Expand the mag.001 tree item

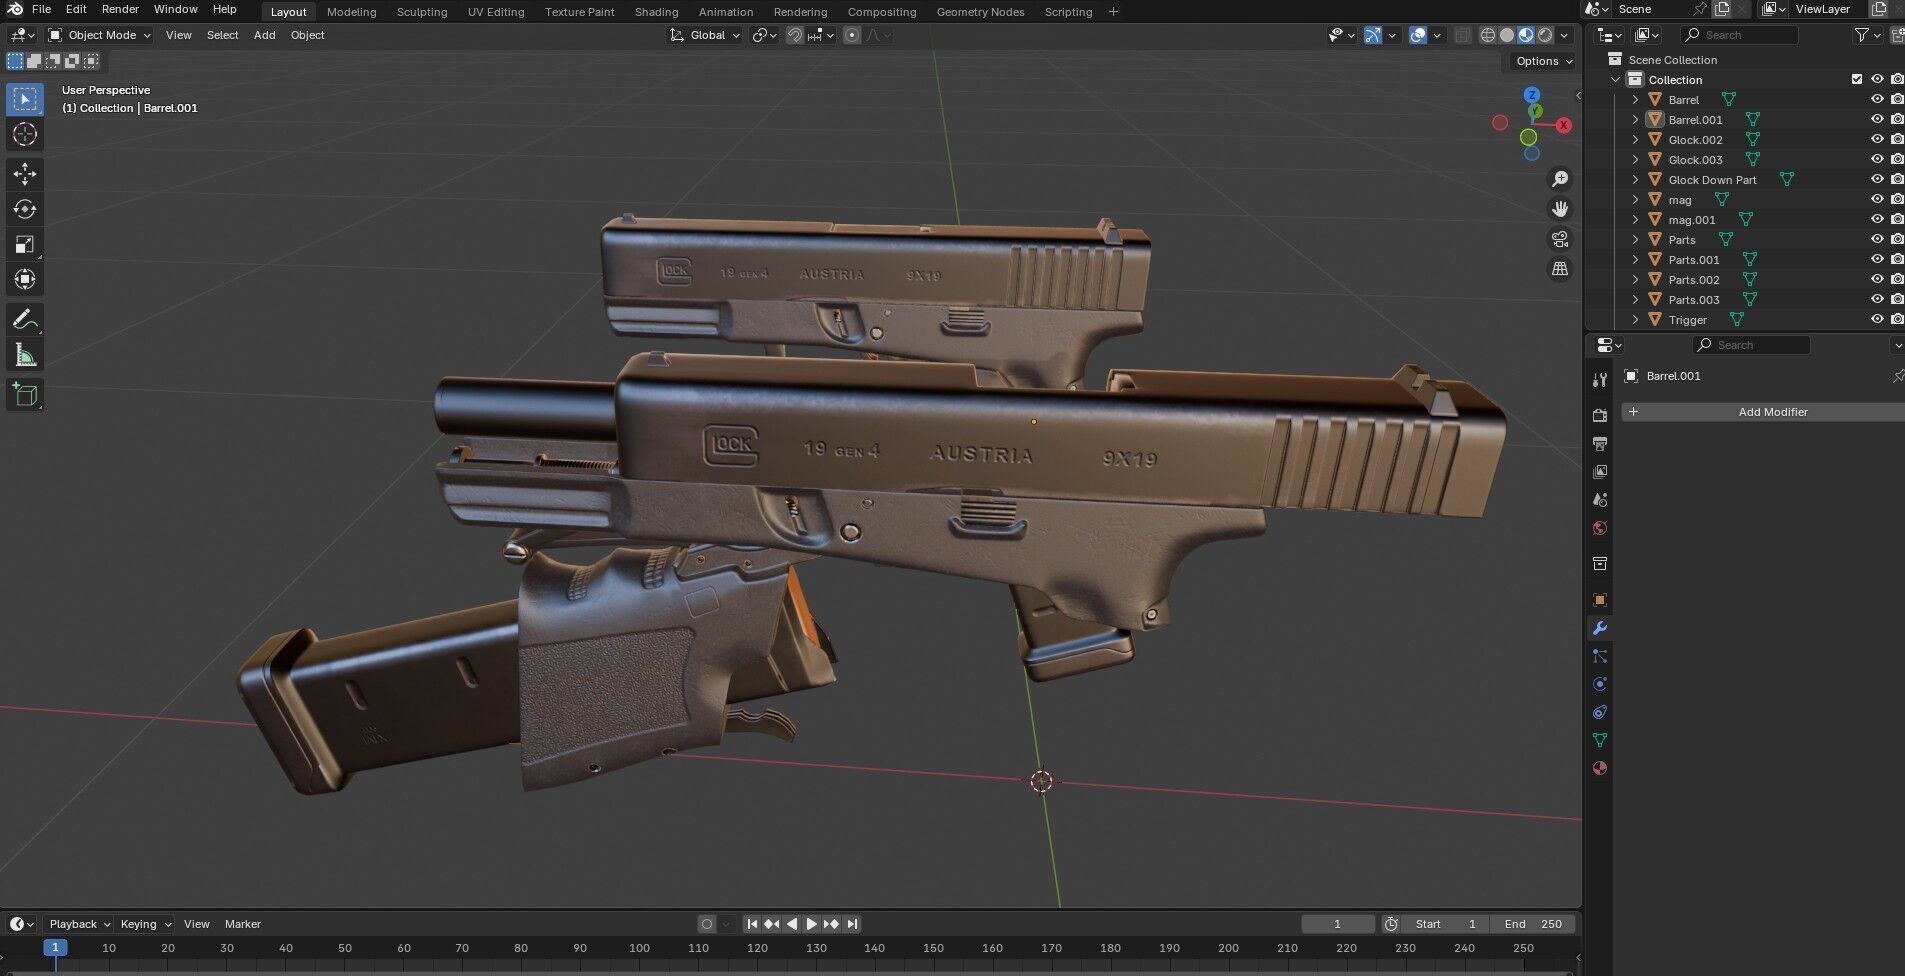[x=1635, y=219]
